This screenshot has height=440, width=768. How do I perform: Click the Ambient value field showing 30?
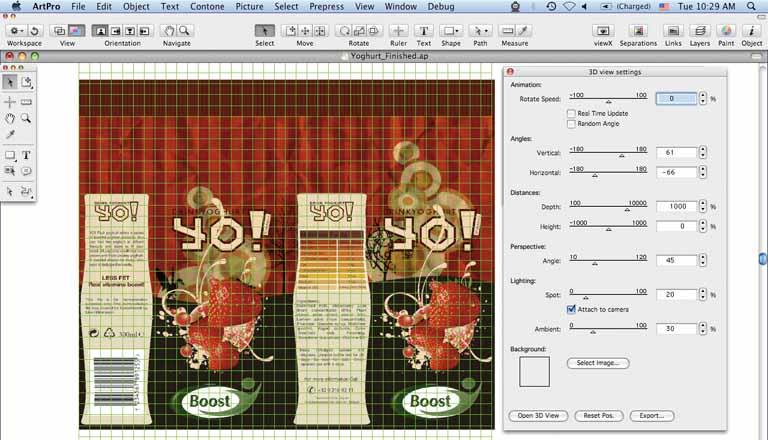(x=676, y=329)
